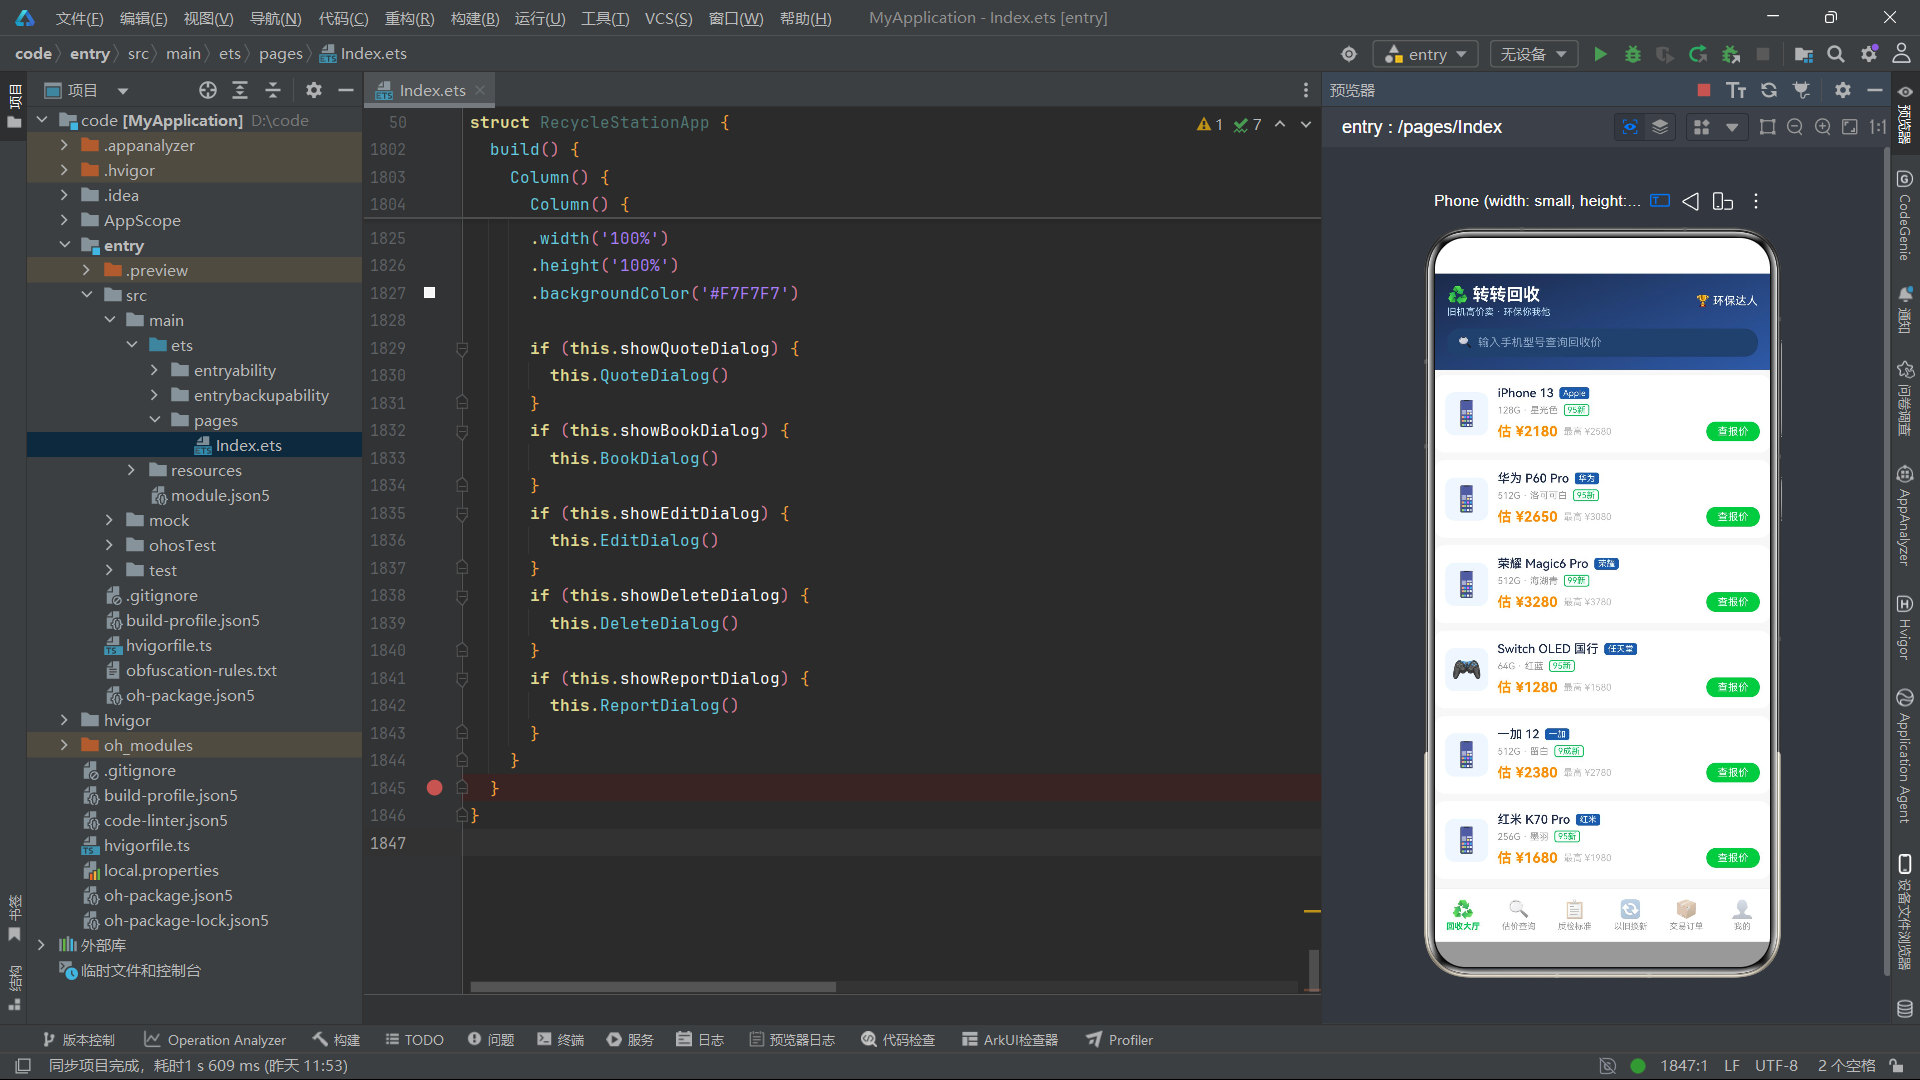The width and height of the screenshot is (1920, 1080).
Task: Refresh the previewer
Action: pos(1769,90)
